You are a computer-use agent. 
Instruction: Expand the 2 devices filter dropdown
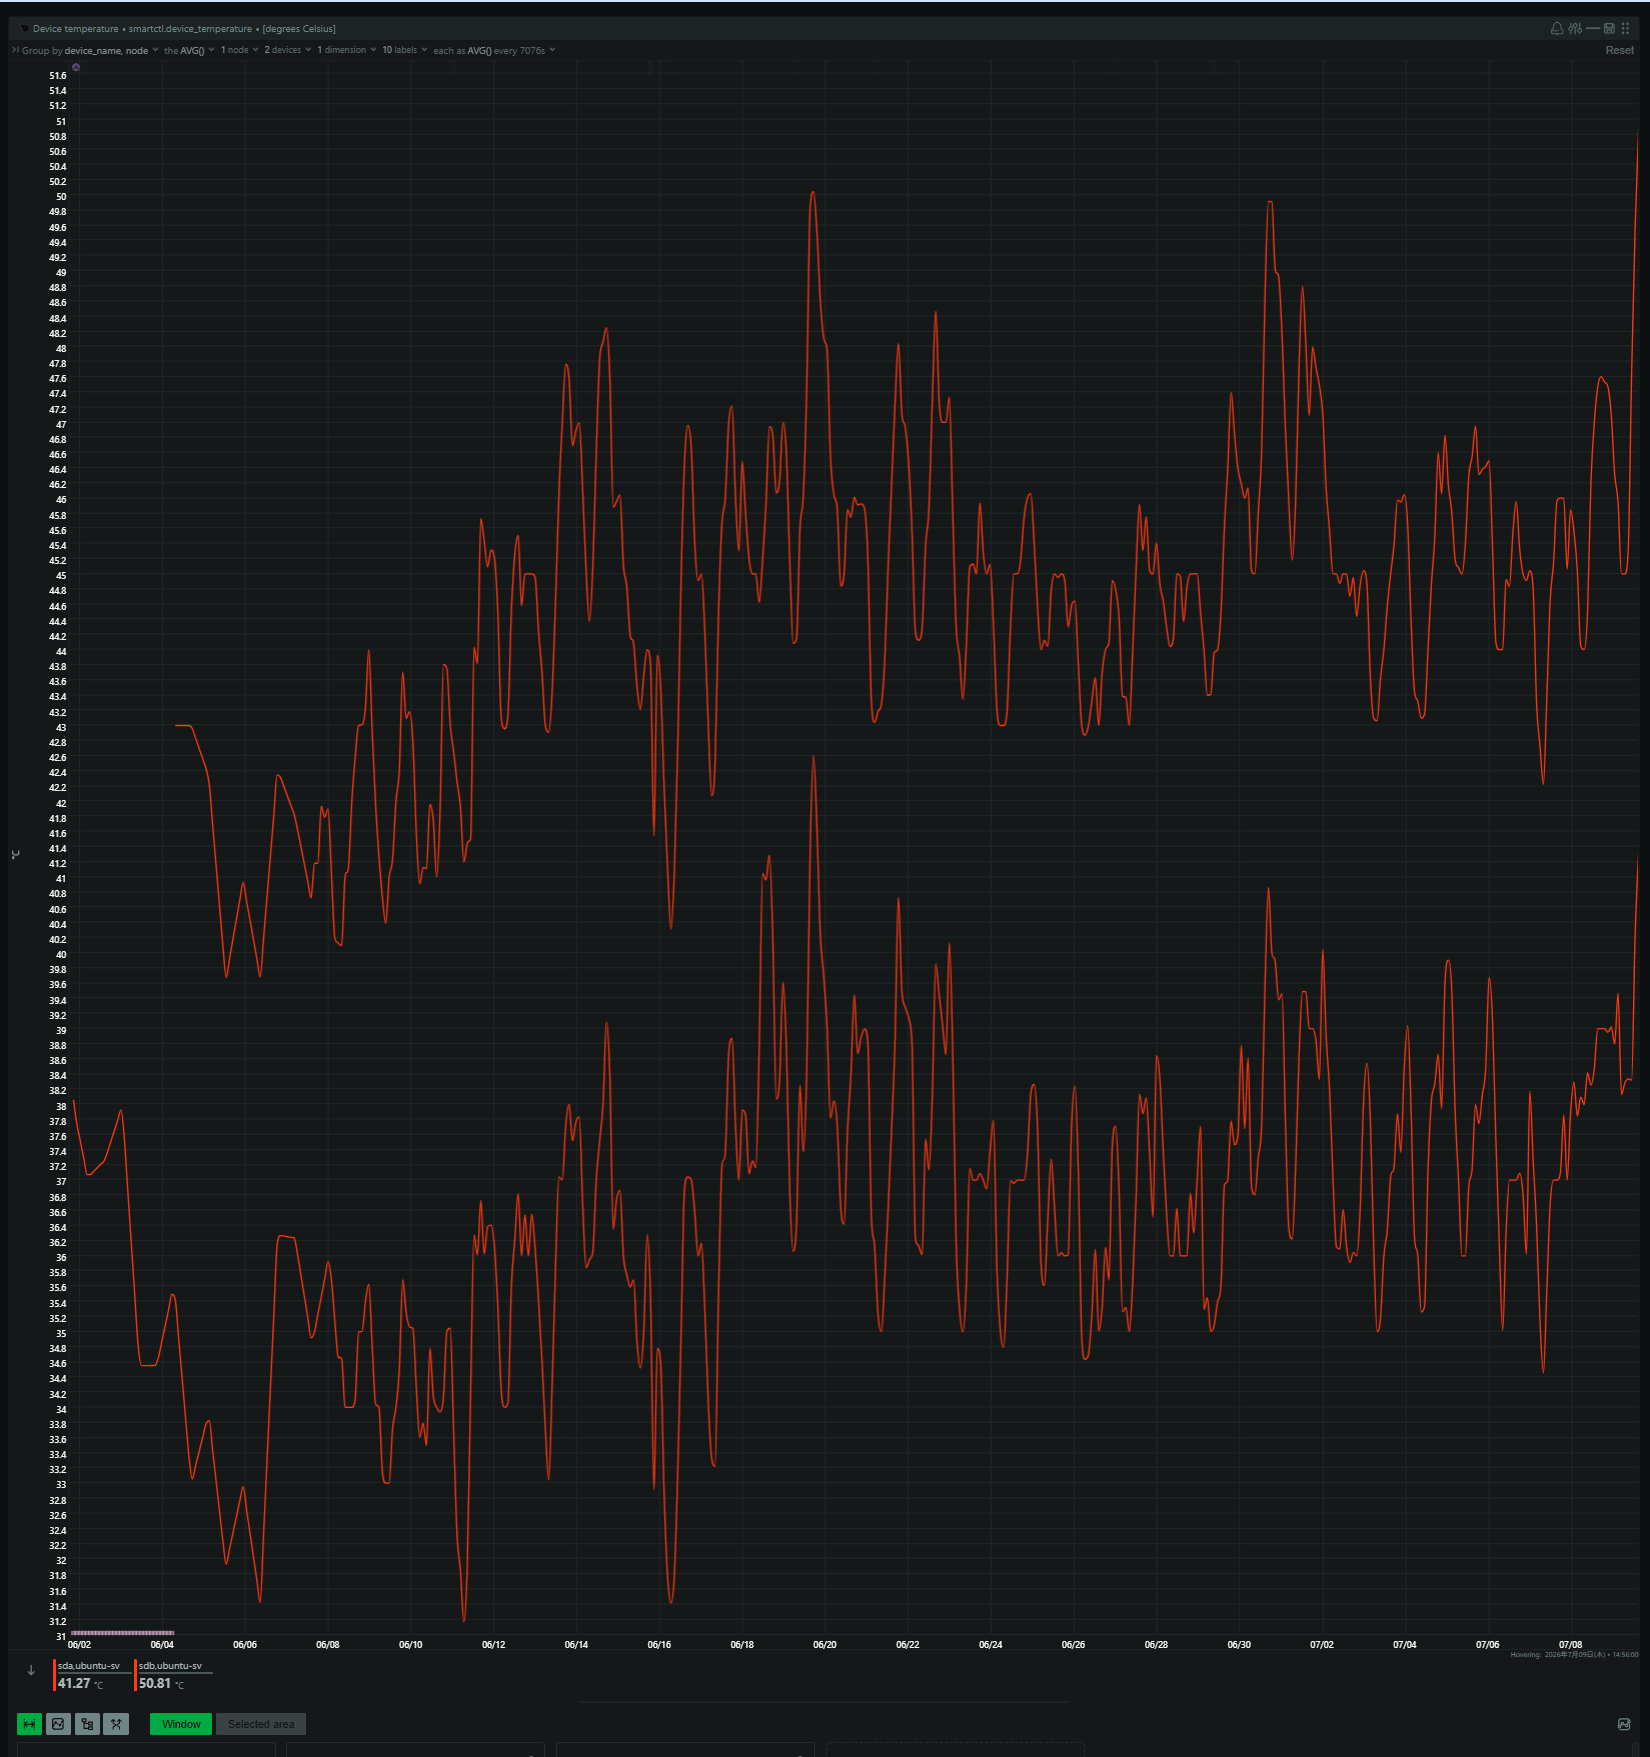click(x=288, y=50)
